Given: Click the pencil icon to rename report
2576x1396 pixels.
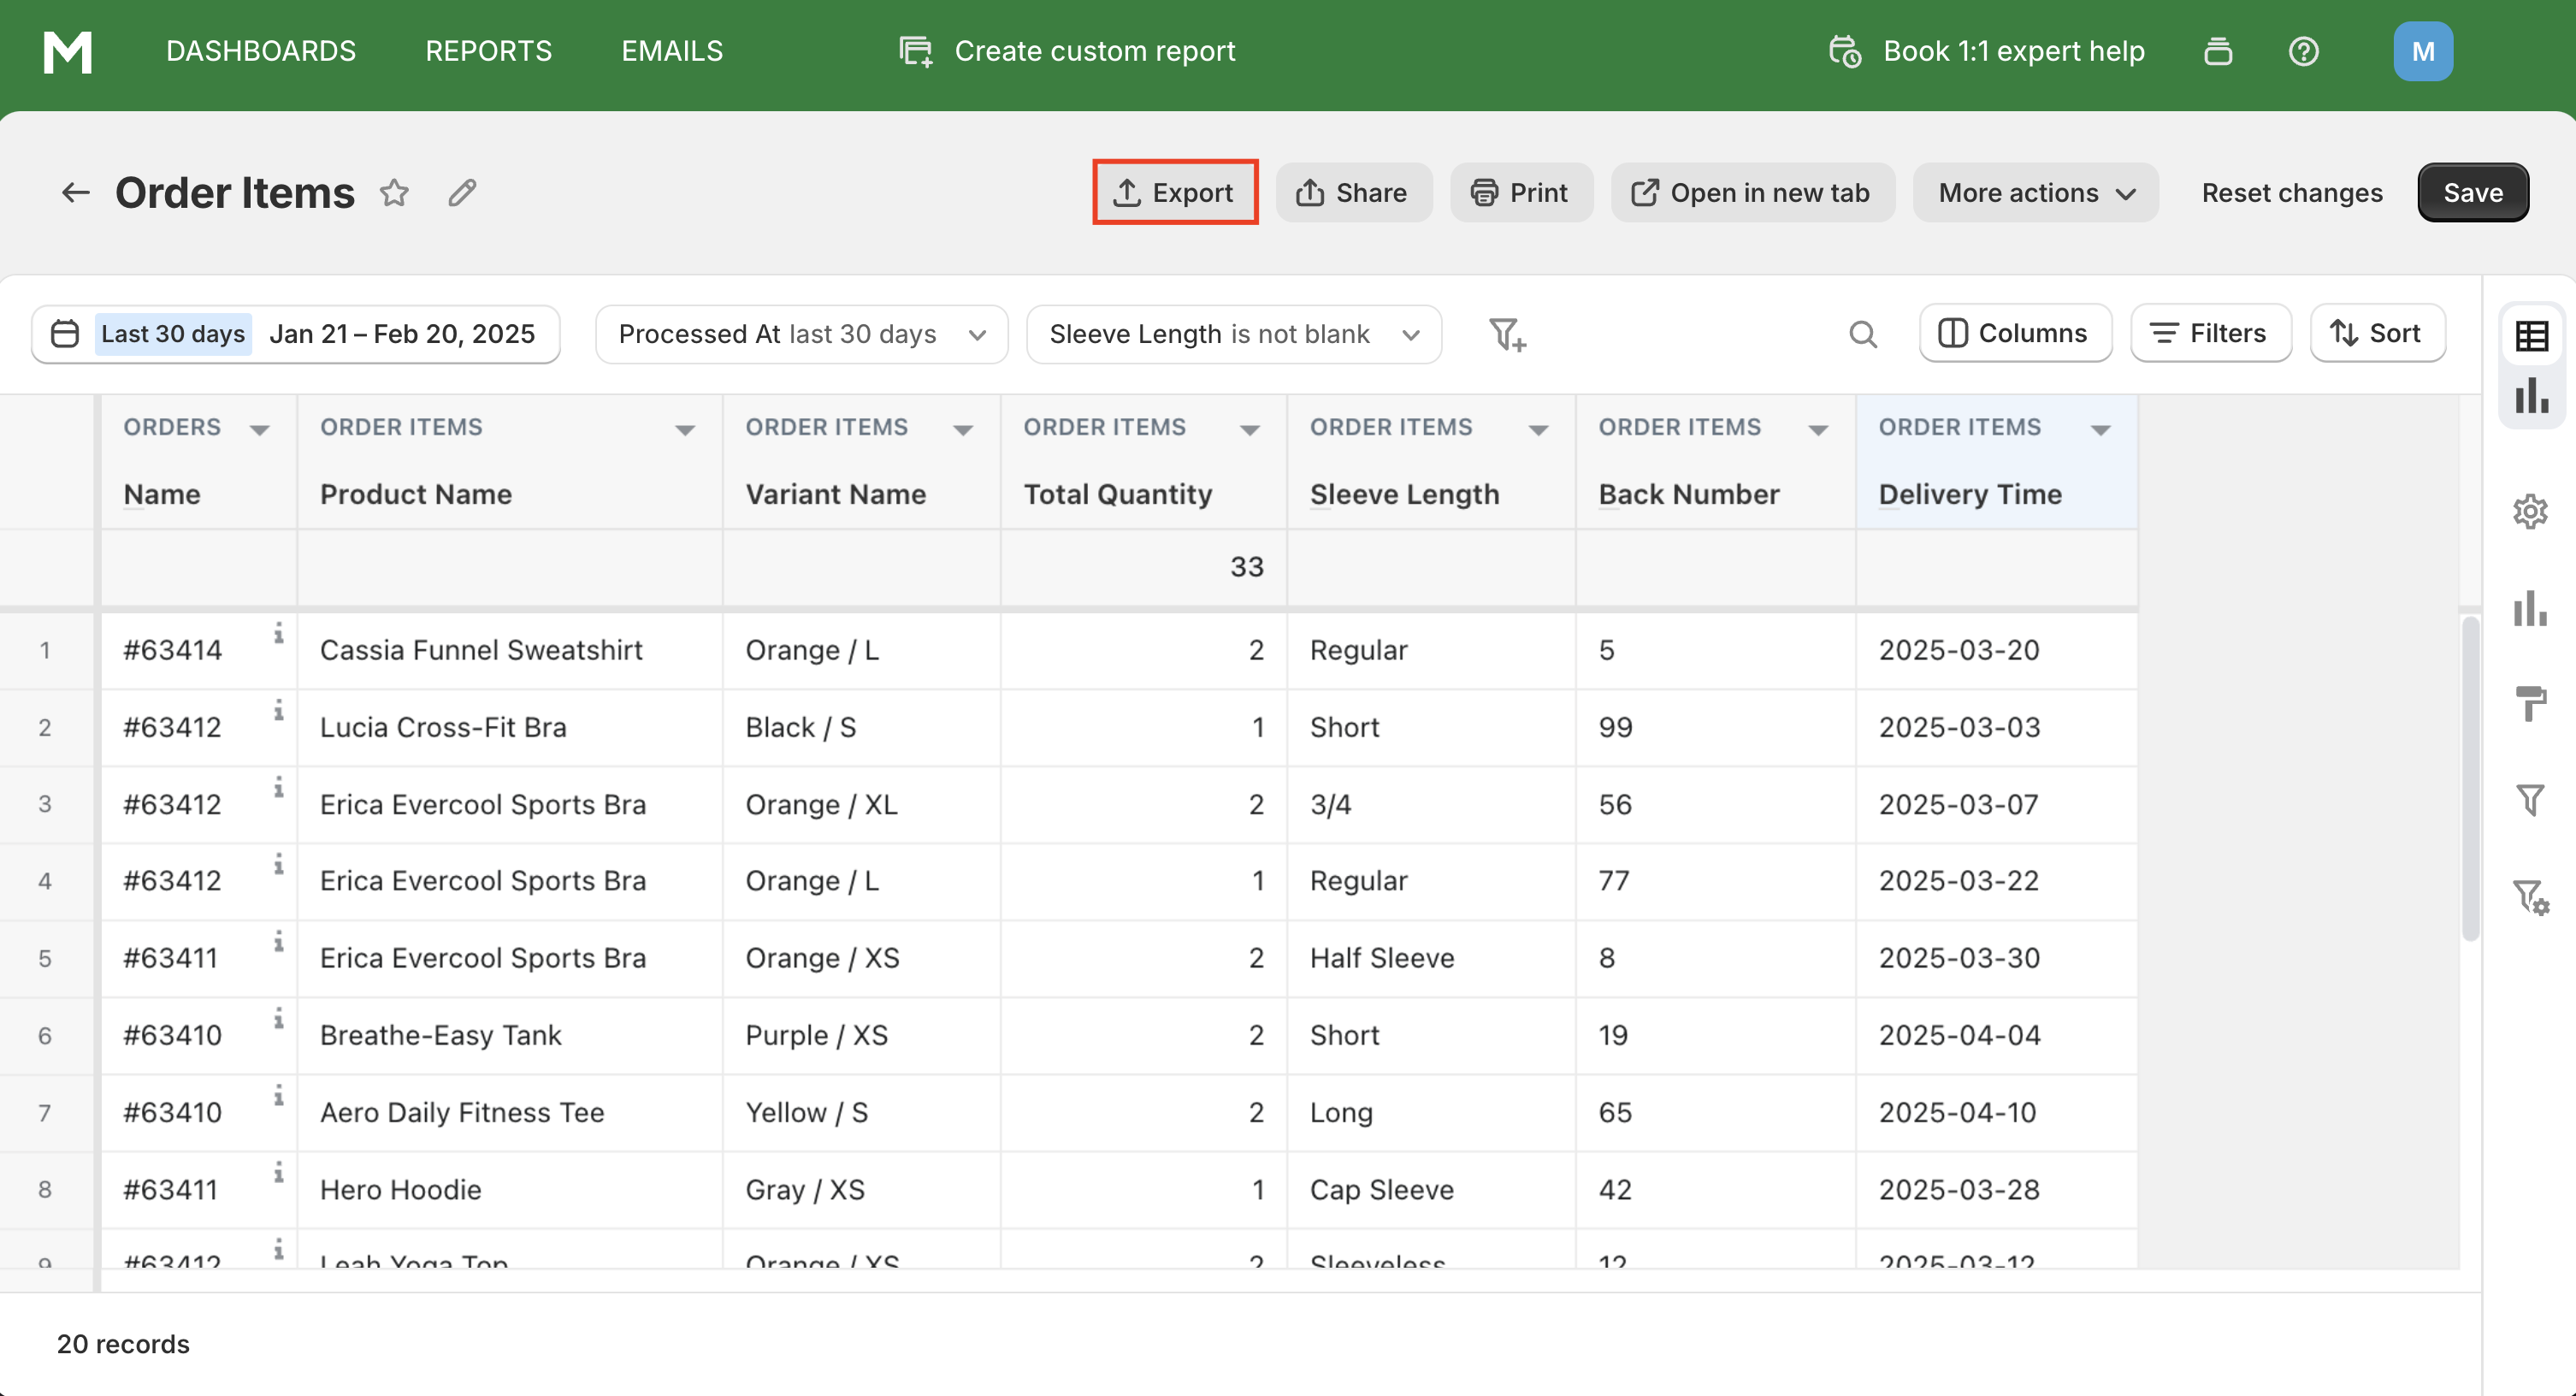Looking at the screenshot, I should pos(461,192).
